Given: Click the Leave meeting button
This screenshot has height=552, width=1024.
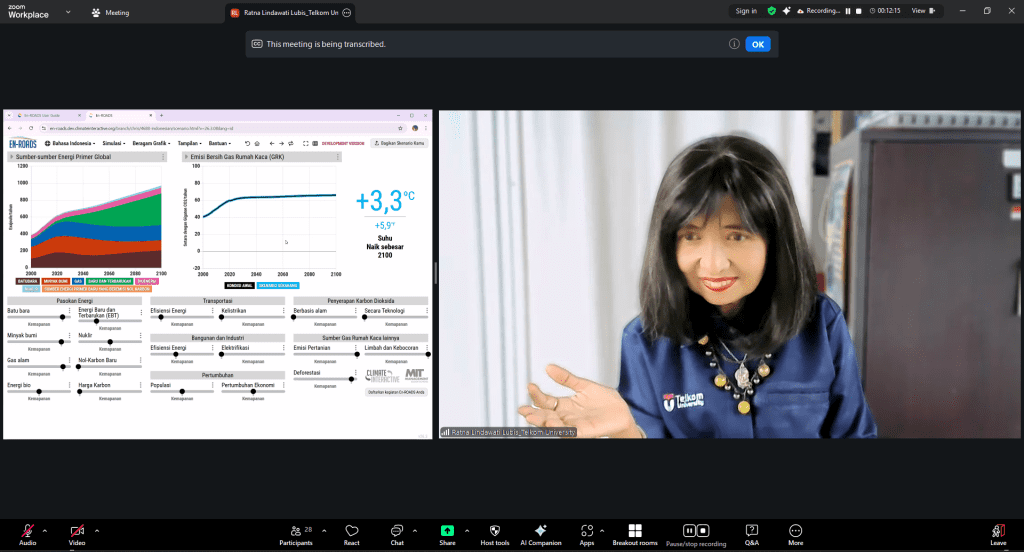Looking at the screenshot, I should pos(997,531).
